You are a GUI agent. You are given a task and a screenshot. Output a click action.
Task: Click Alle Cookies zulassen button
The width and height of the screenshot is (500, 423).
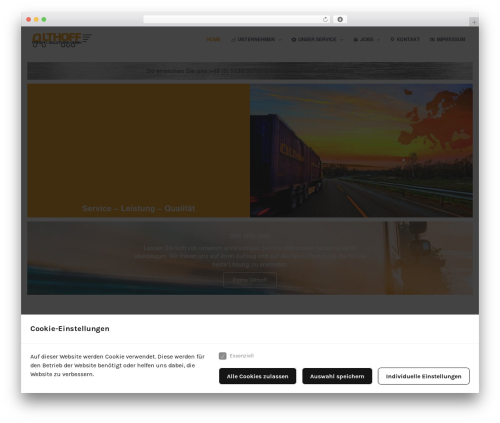click(x=257, y=376)
